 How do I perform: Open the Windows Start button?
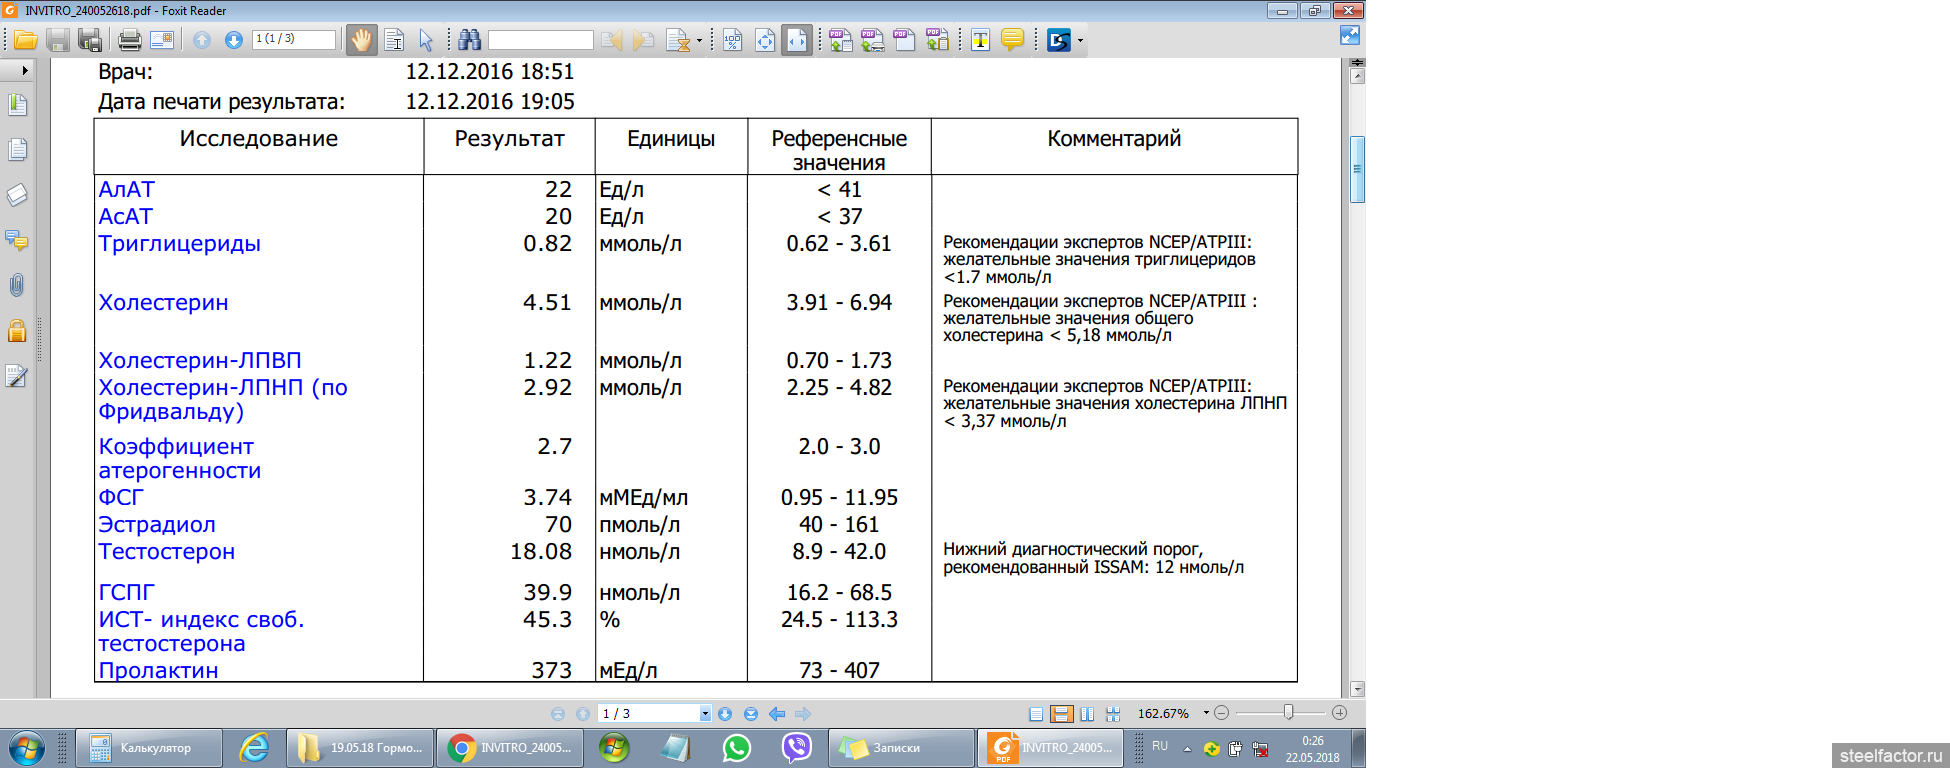click(x=26, y=748)
